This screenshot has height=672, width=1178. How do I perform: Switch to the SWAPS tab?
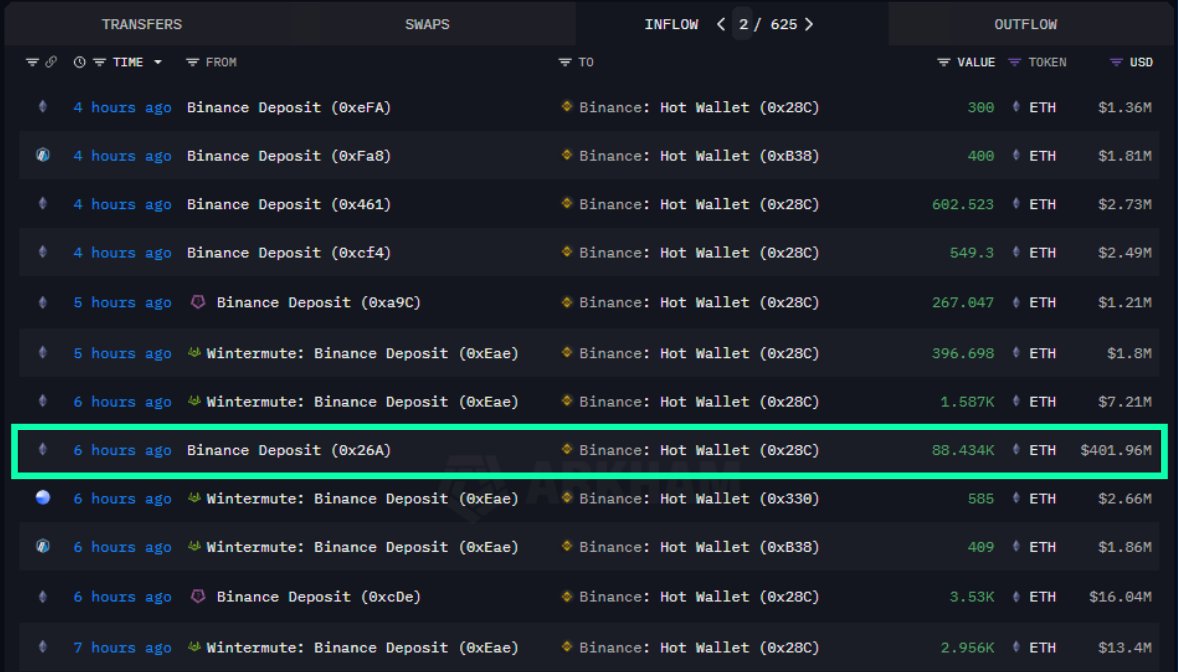(427, 24)
